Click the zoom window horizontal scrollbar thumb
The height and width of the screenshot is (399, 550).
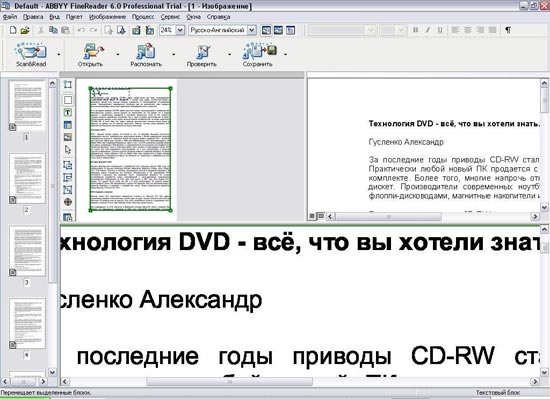(229, 381)
